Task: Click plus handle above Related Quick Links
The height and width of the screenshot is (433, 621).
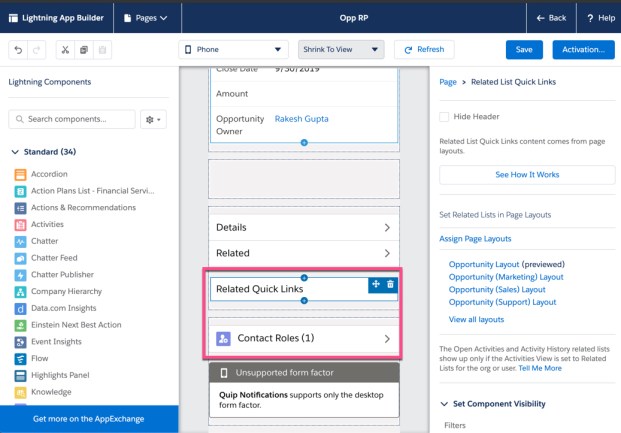Action: [304, 278]
